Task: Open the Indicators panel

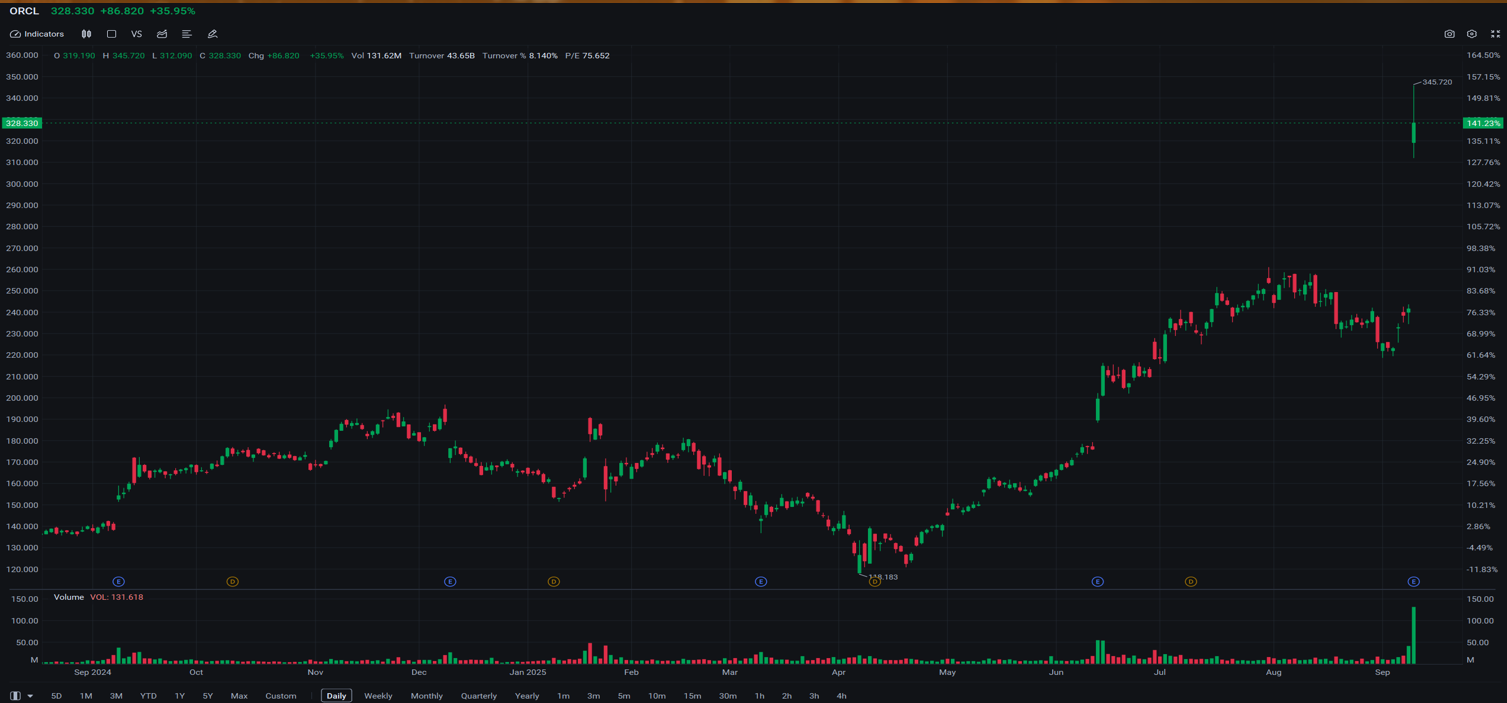Action: pos(37,34)
